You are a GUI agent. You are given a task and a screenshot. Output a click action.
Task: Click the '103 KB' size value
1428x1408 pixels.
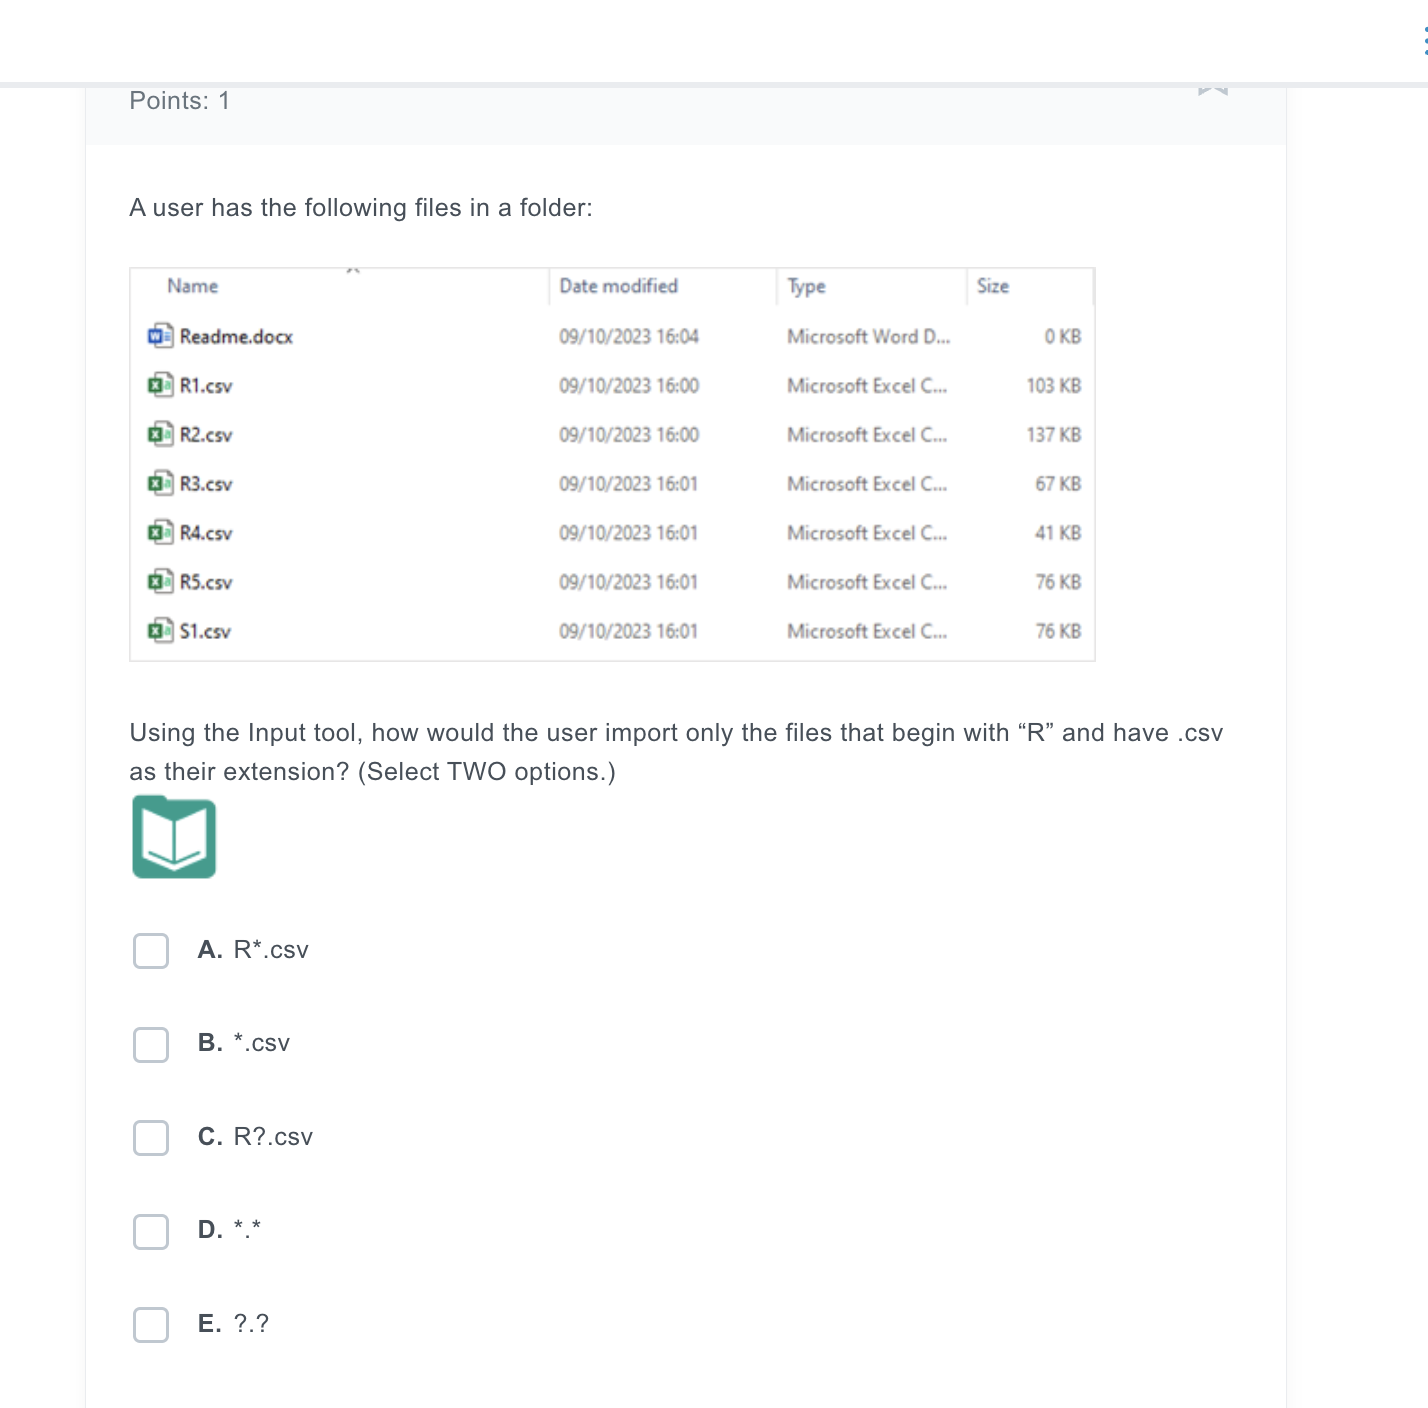click(x=1054, y=386)
